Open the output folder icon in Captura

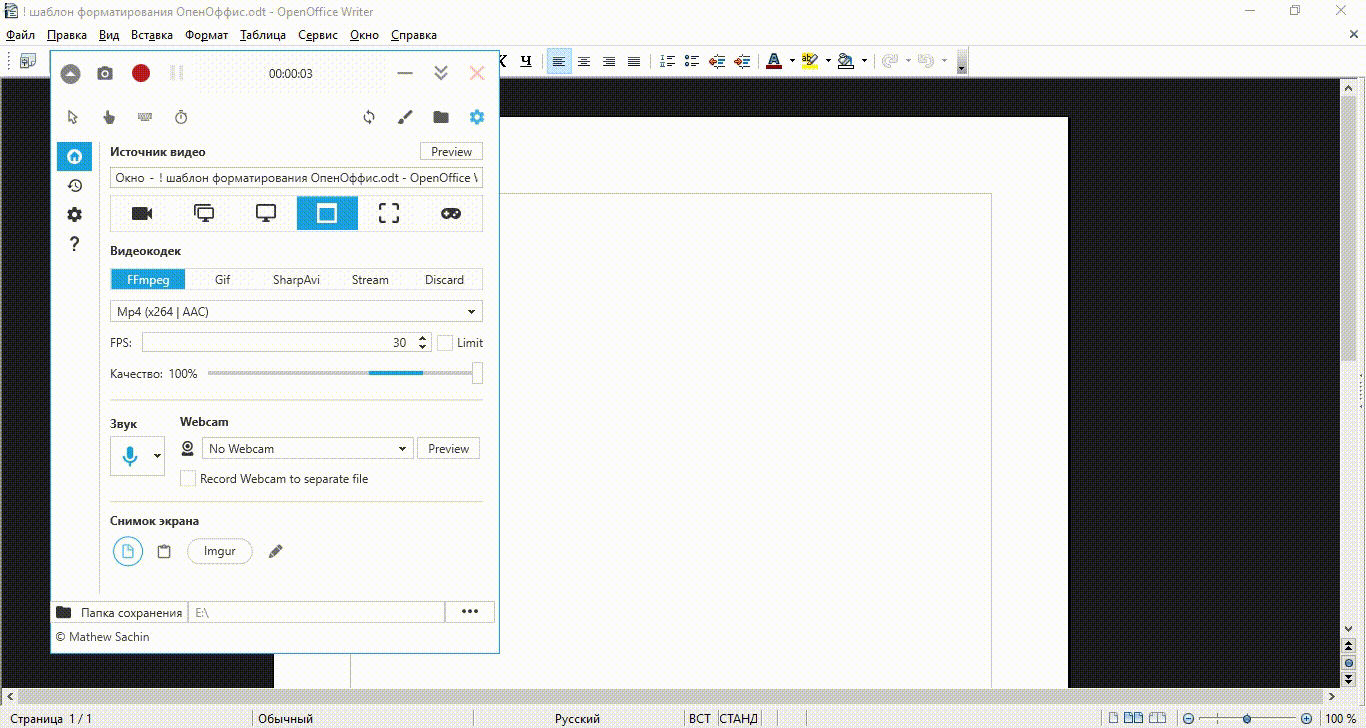coord(441,117)
